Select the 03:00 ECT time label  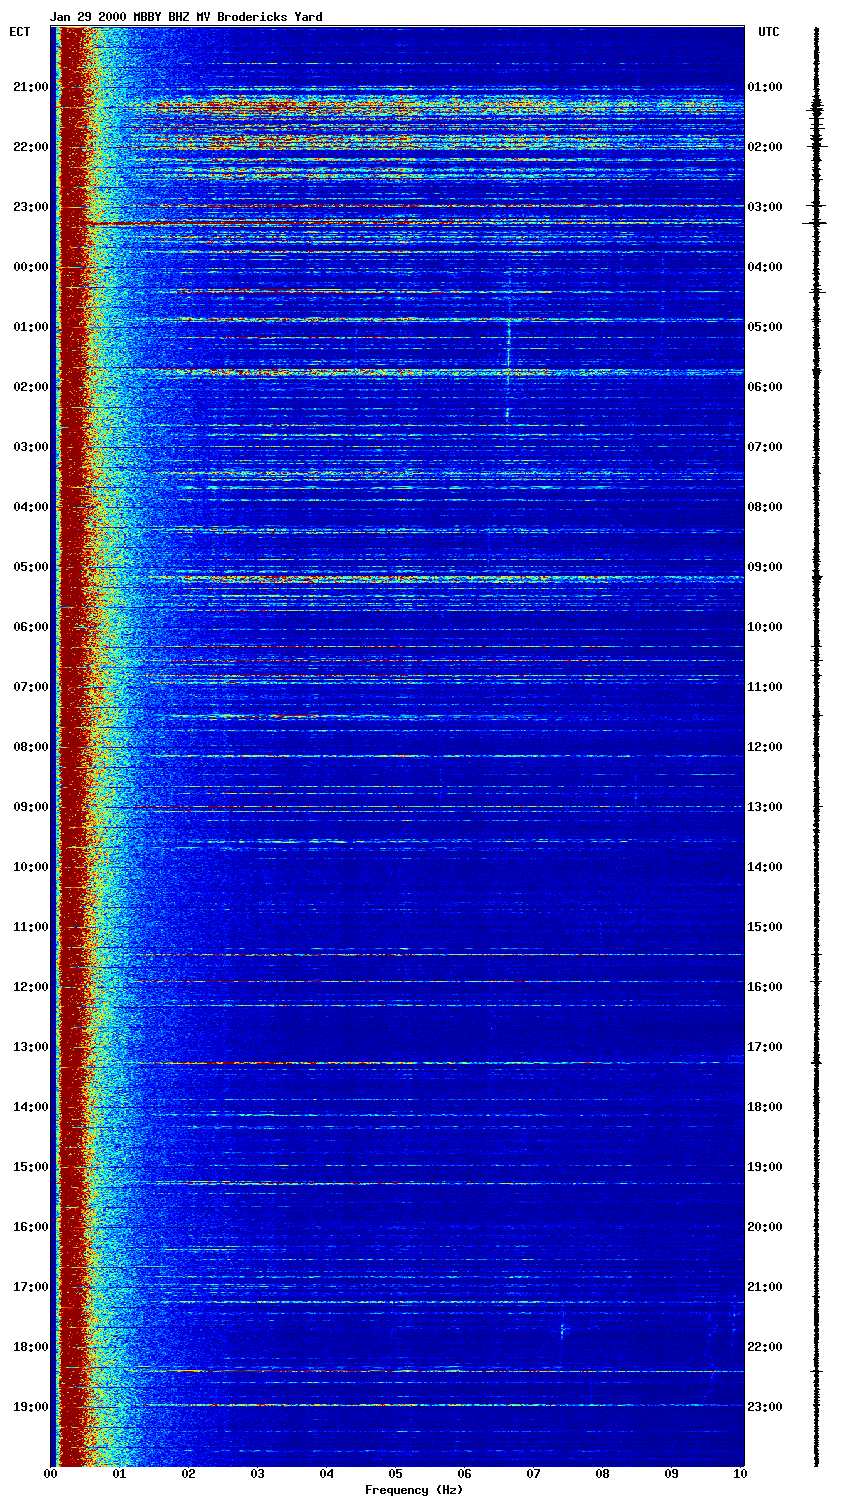coord(31,447)
